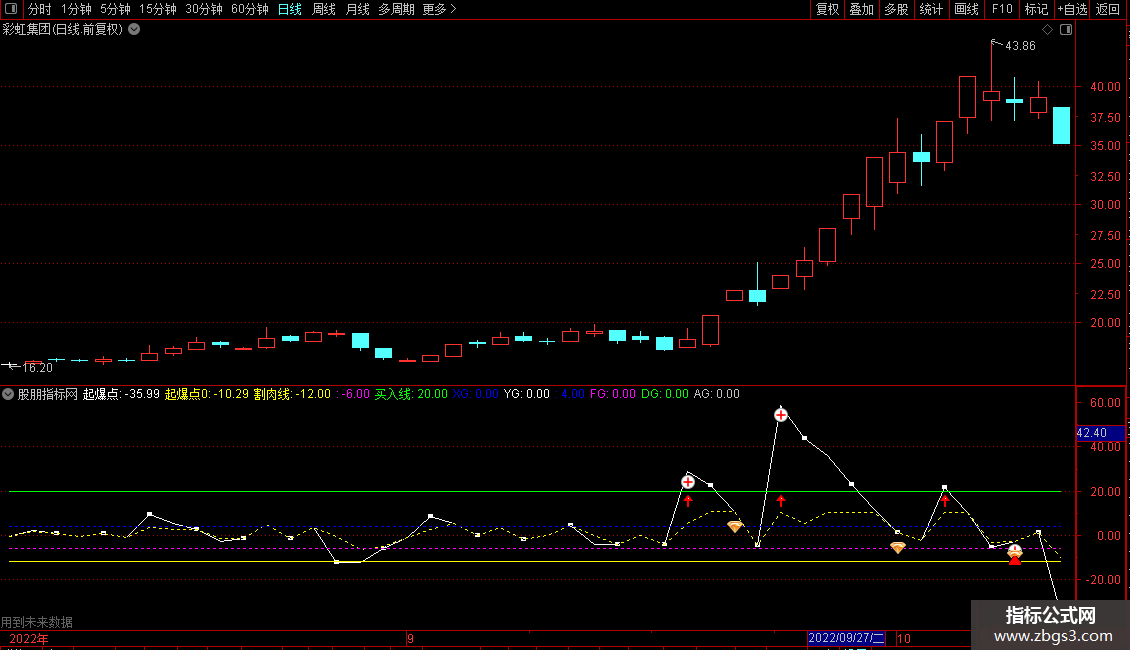Click the first red plus signal marker

coord(688,482)
